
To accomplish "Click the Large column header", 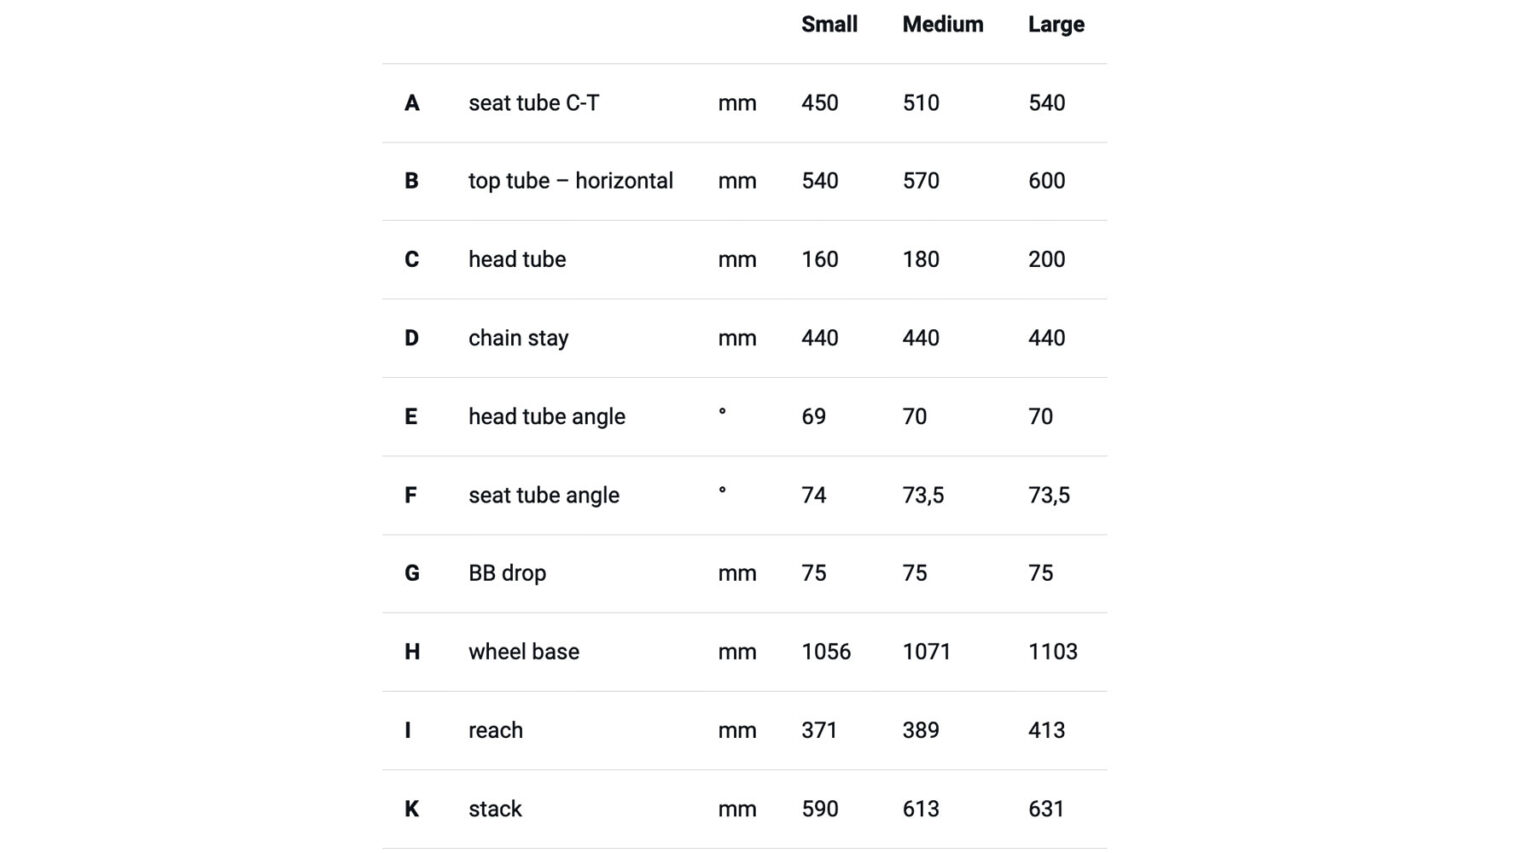I will (x=1056, y=24).
